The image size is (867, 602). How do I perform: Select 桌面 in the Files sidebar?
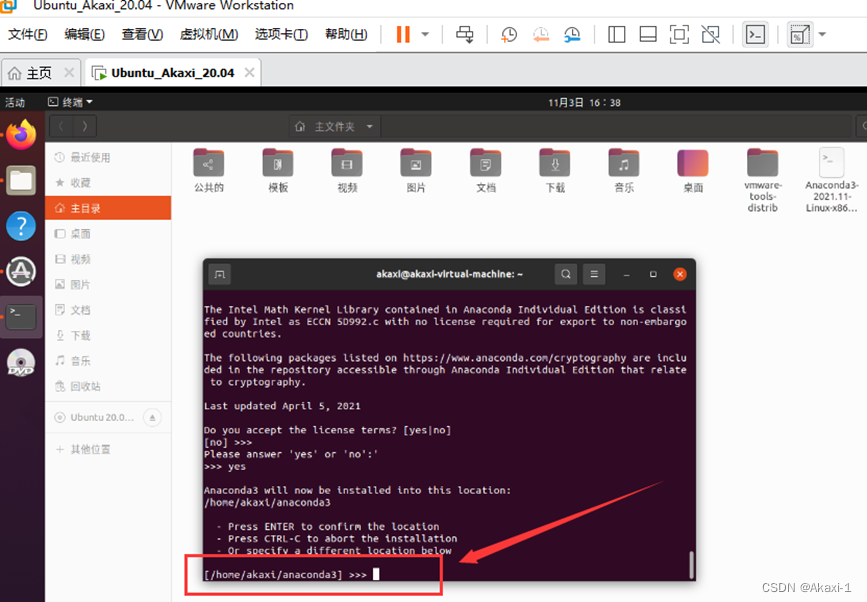coord(108,234)
